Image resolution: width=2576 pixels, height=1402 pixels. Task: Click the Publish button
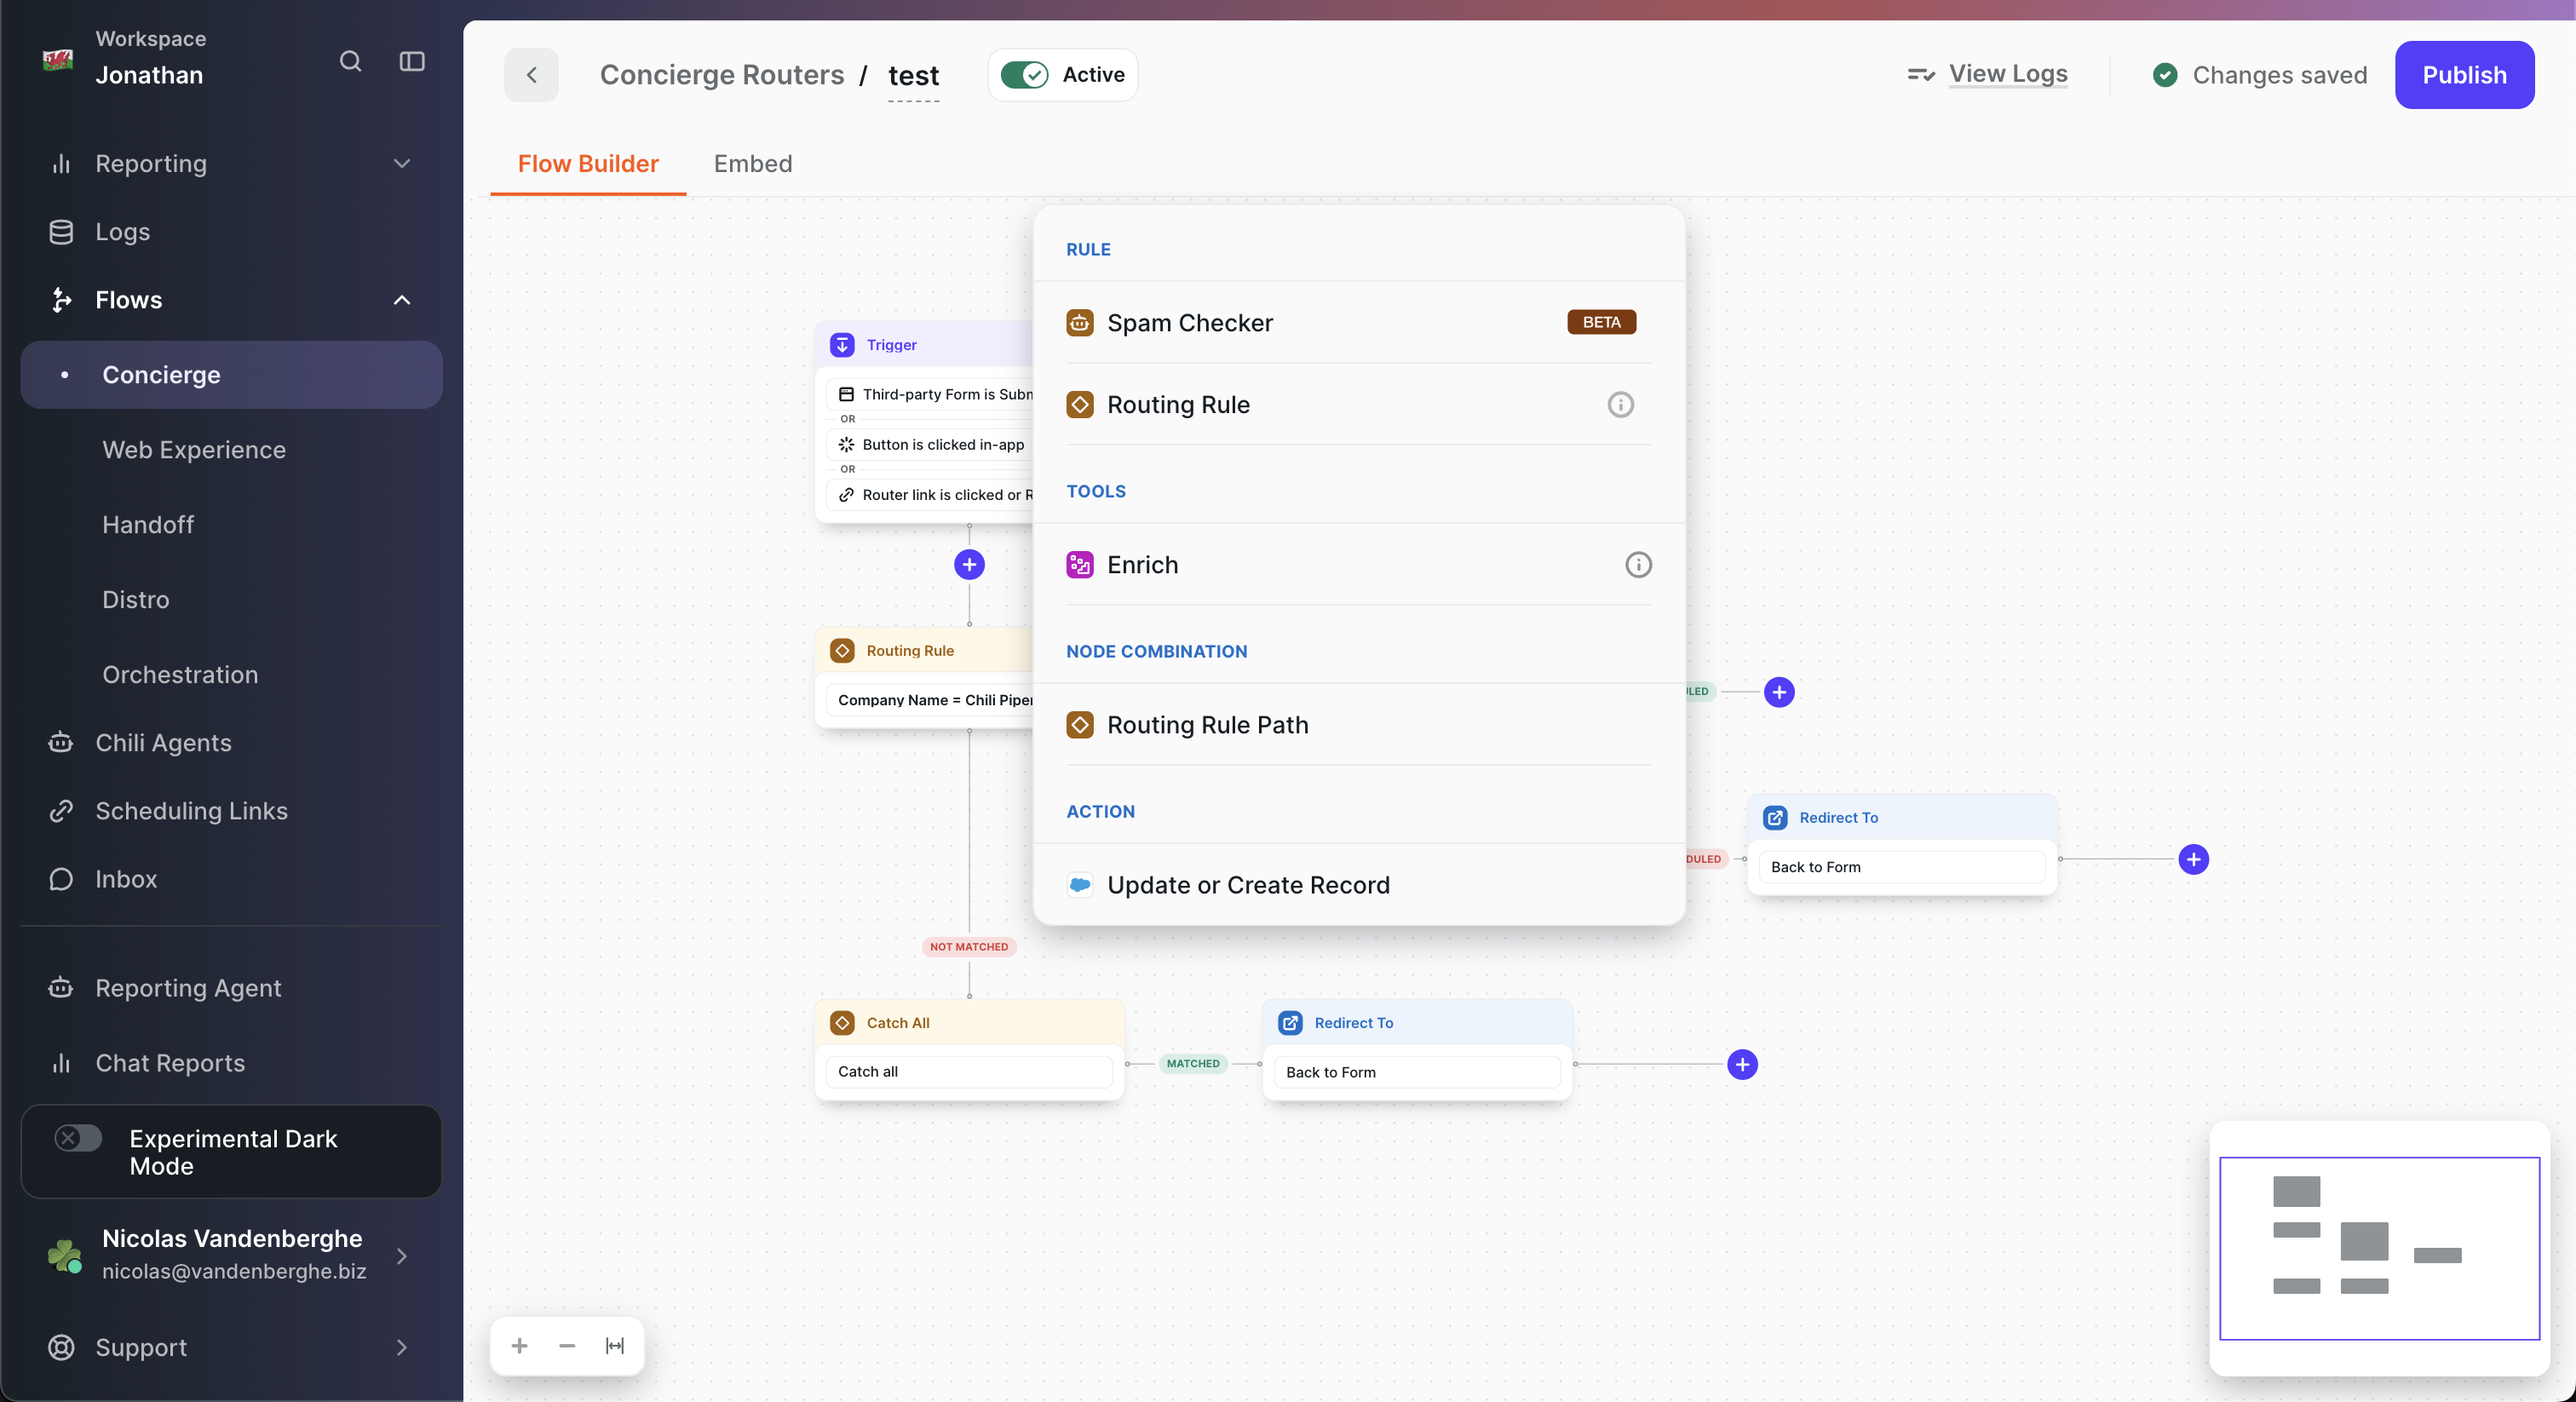2464,74
